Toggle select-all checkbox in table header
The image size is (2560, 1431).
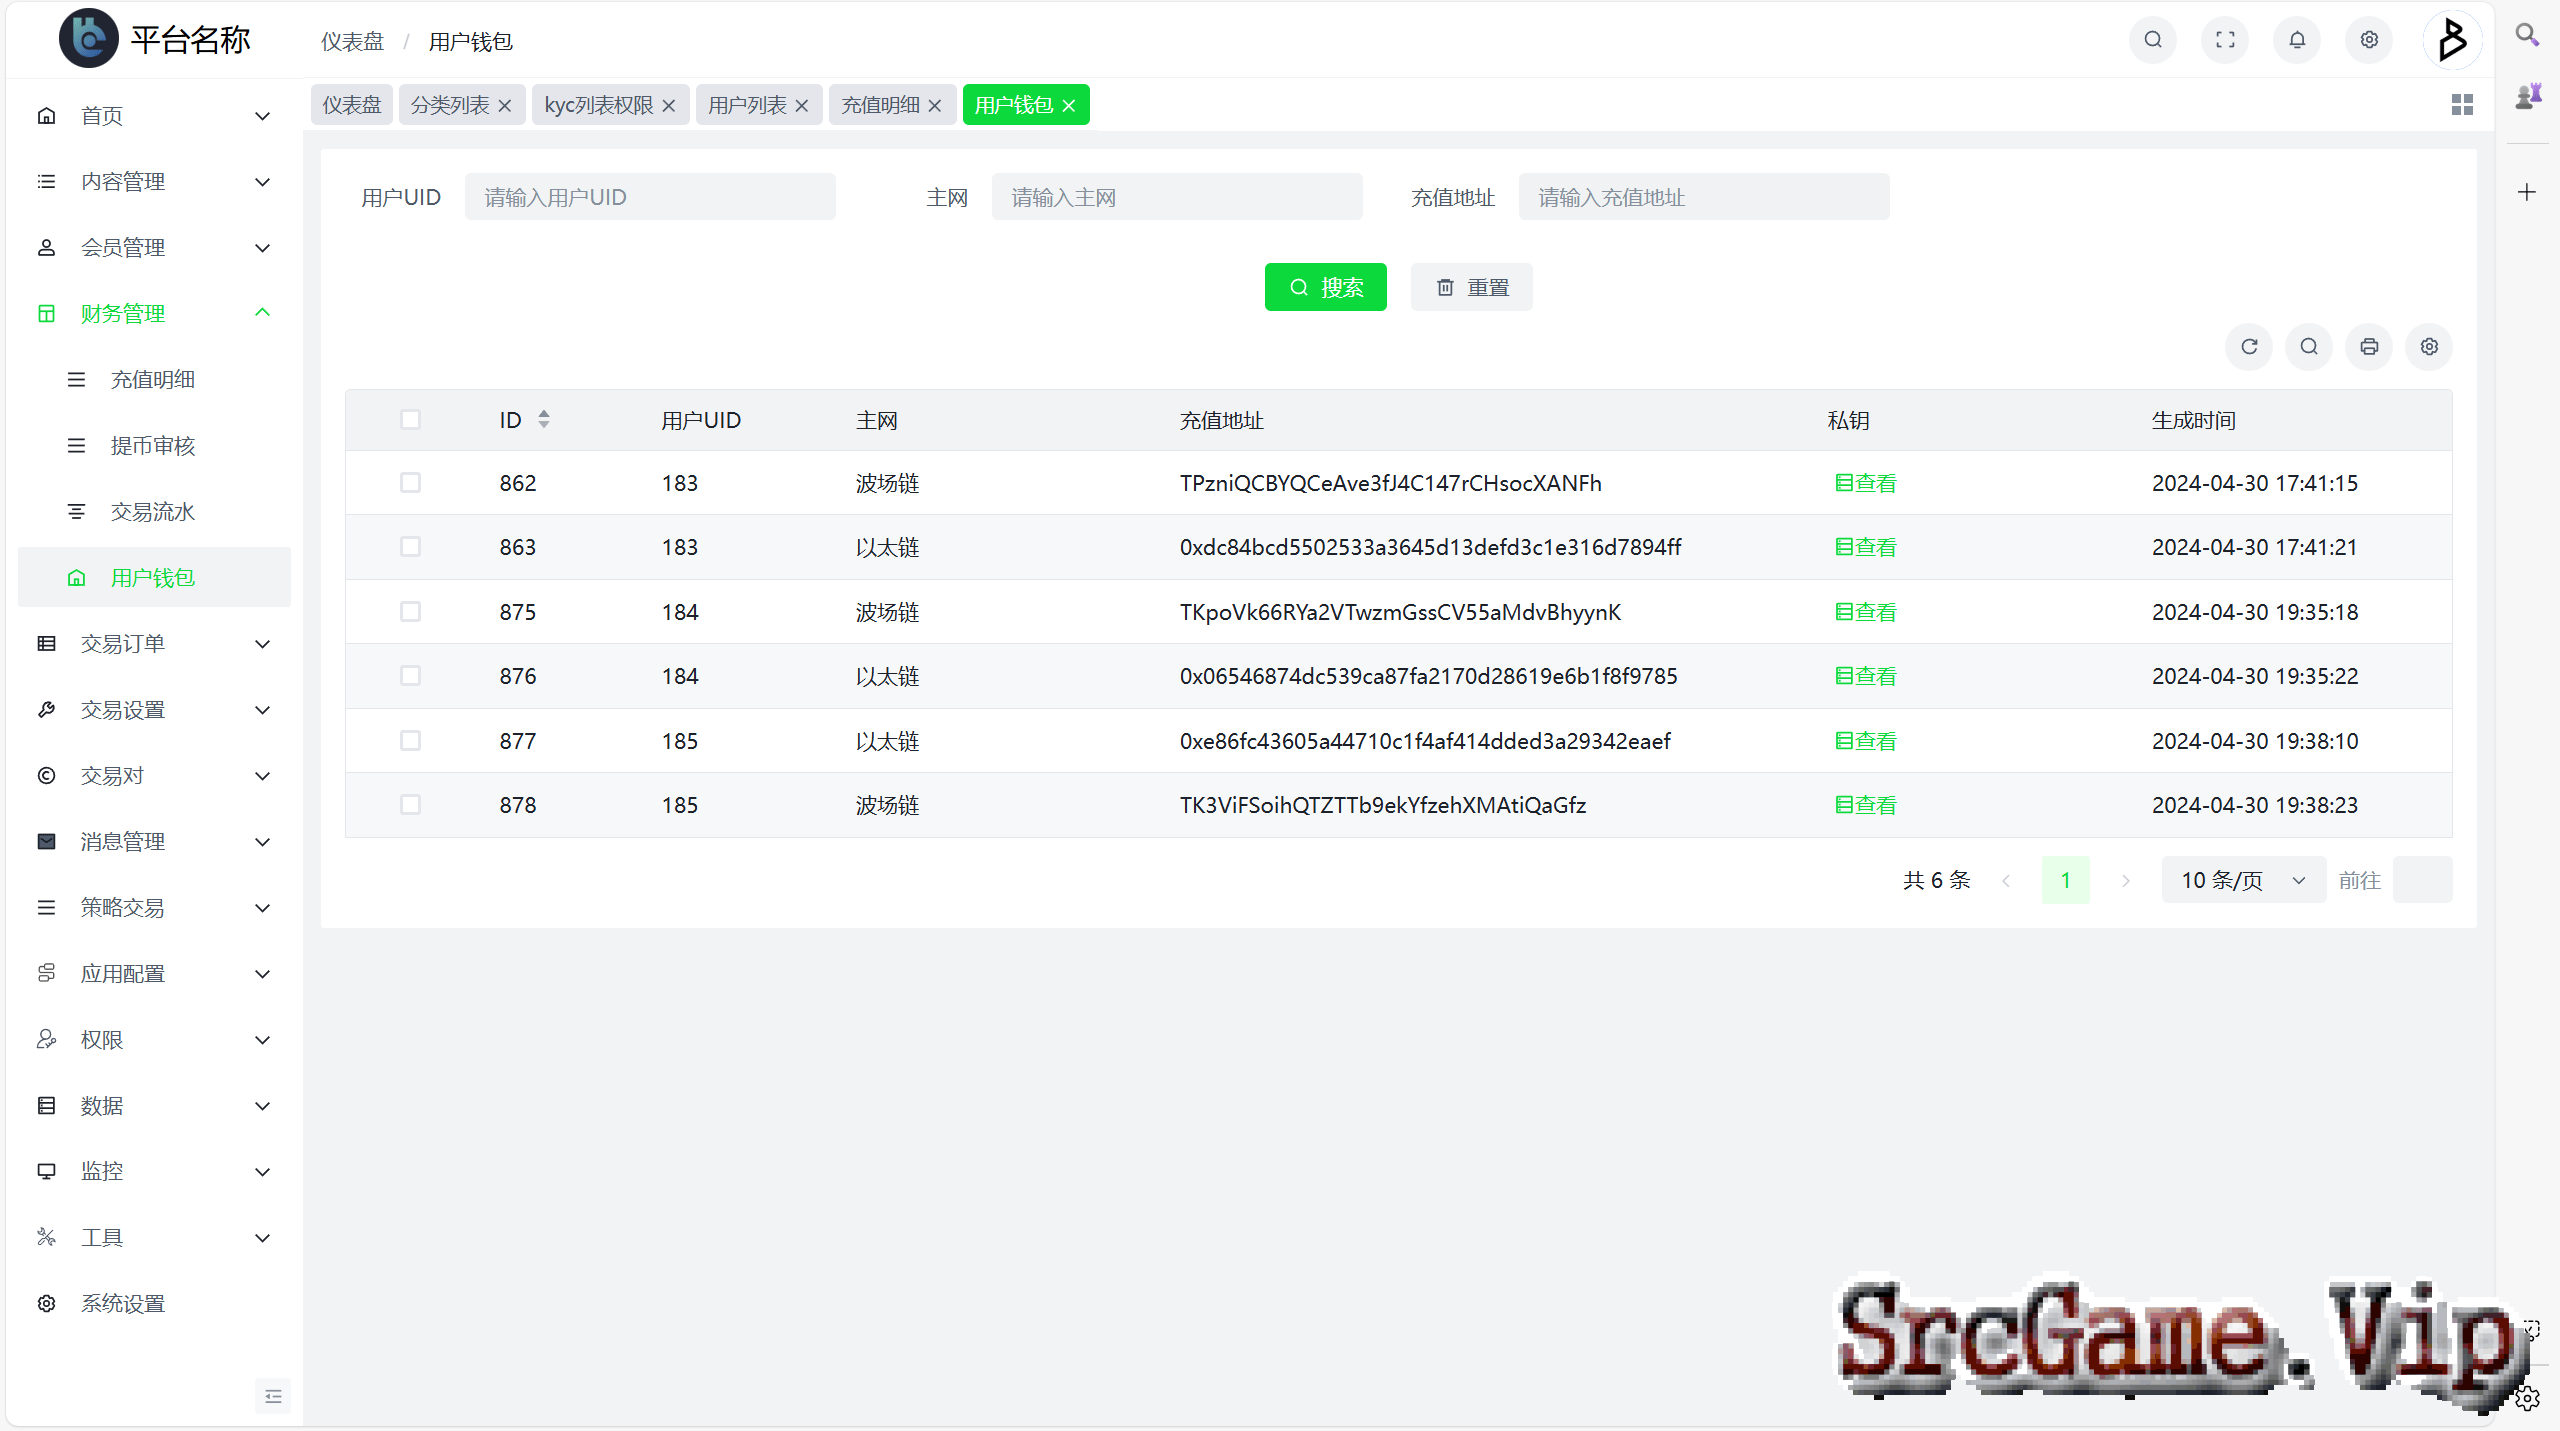(410, 419)
